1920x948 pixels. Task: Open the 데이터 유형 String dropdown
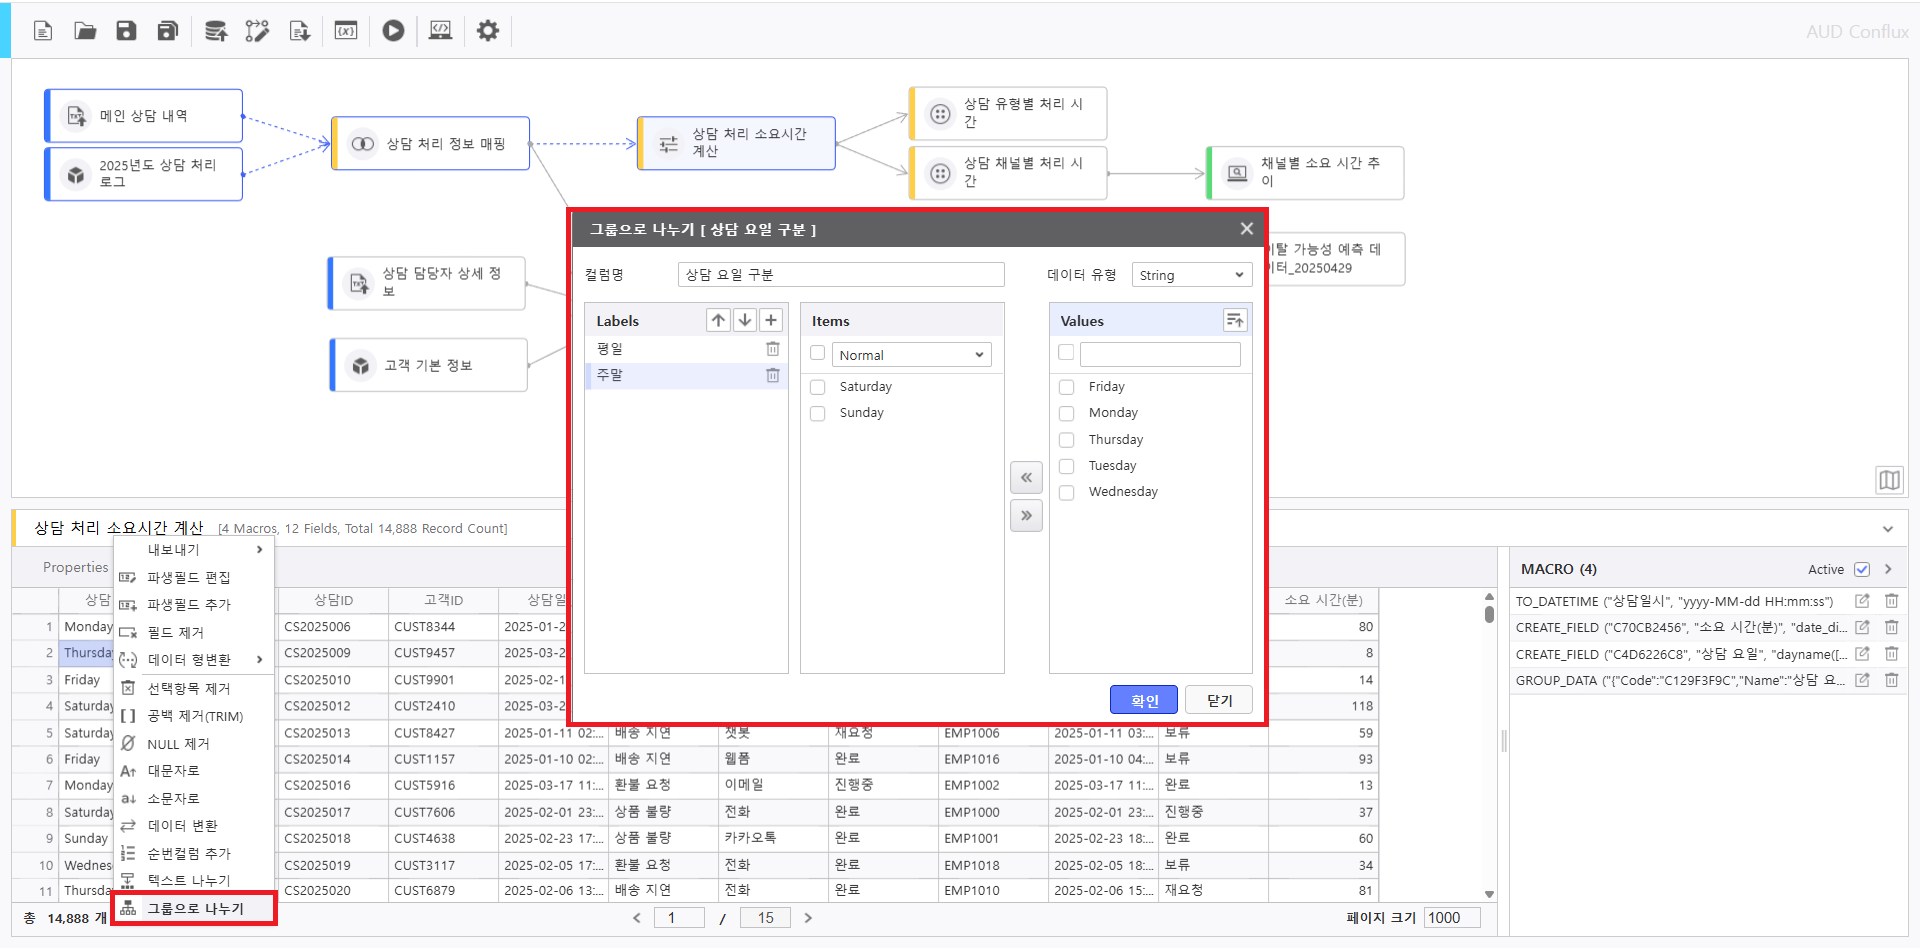click(1191, 275)
